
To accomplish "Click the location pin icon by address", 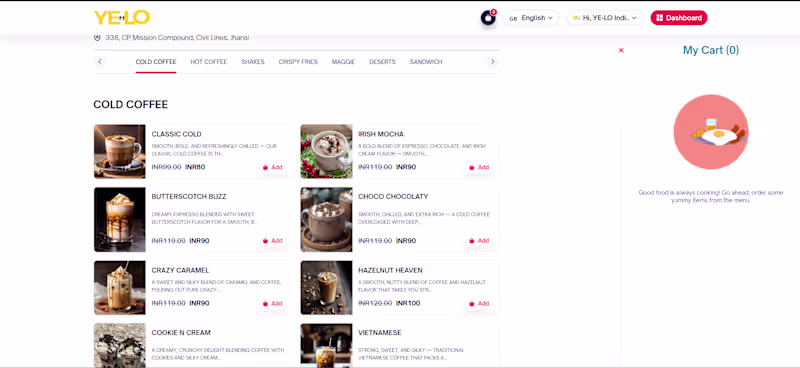I will [97, 38].
